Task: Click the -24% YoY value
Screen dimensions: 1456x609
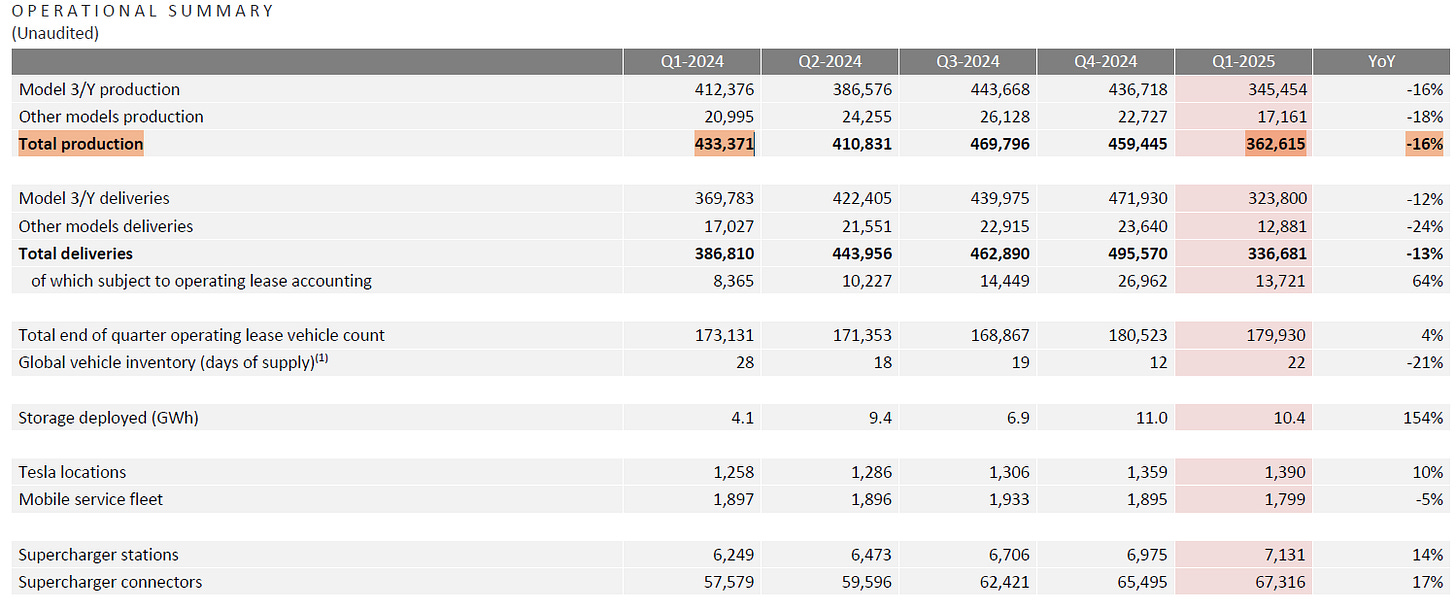Action: [x=1424, y=226]
